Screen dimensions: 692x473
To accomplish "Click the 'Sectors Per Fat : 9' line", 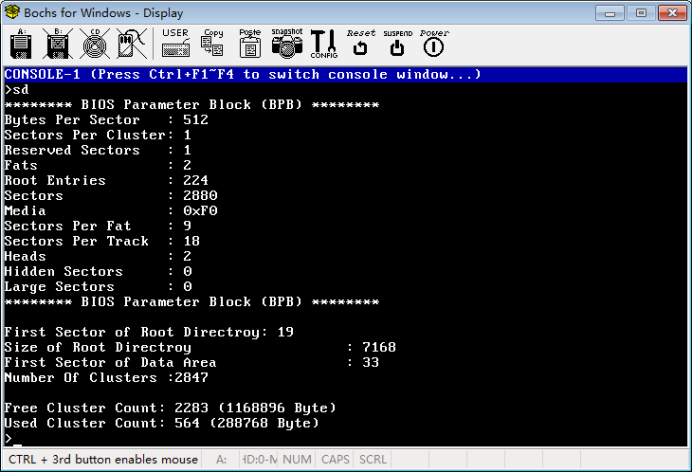I will coord(98,226).
